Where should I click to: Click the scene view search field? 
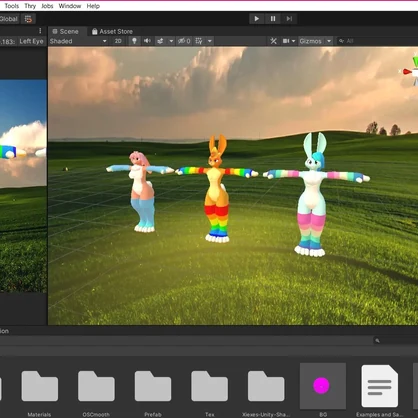377,41
